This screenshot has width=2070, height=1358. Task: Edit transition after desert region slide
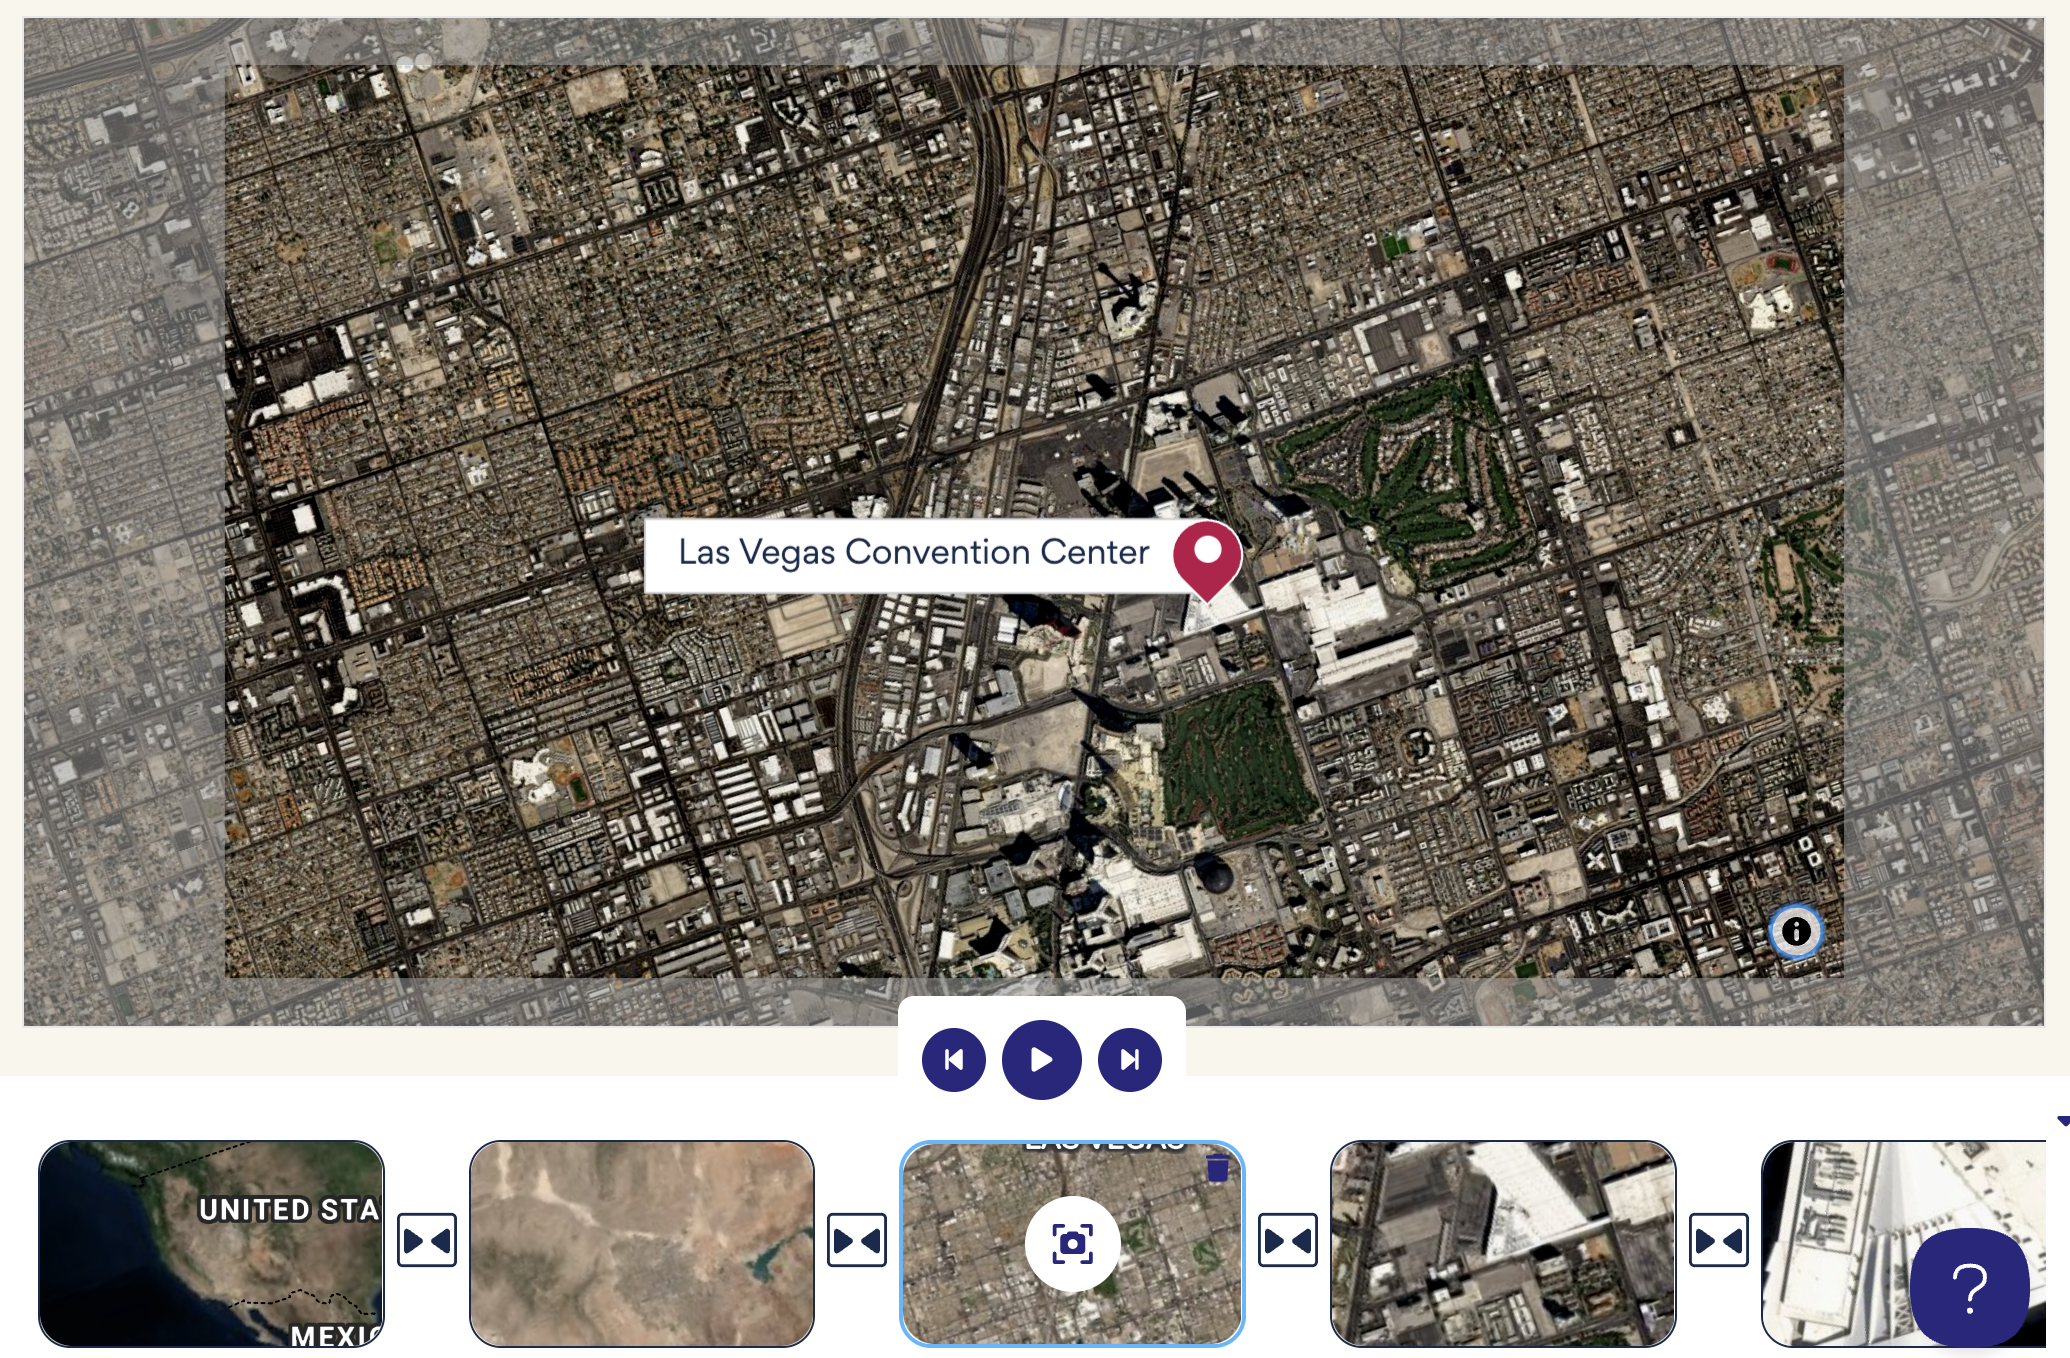tap(857, 1241)
